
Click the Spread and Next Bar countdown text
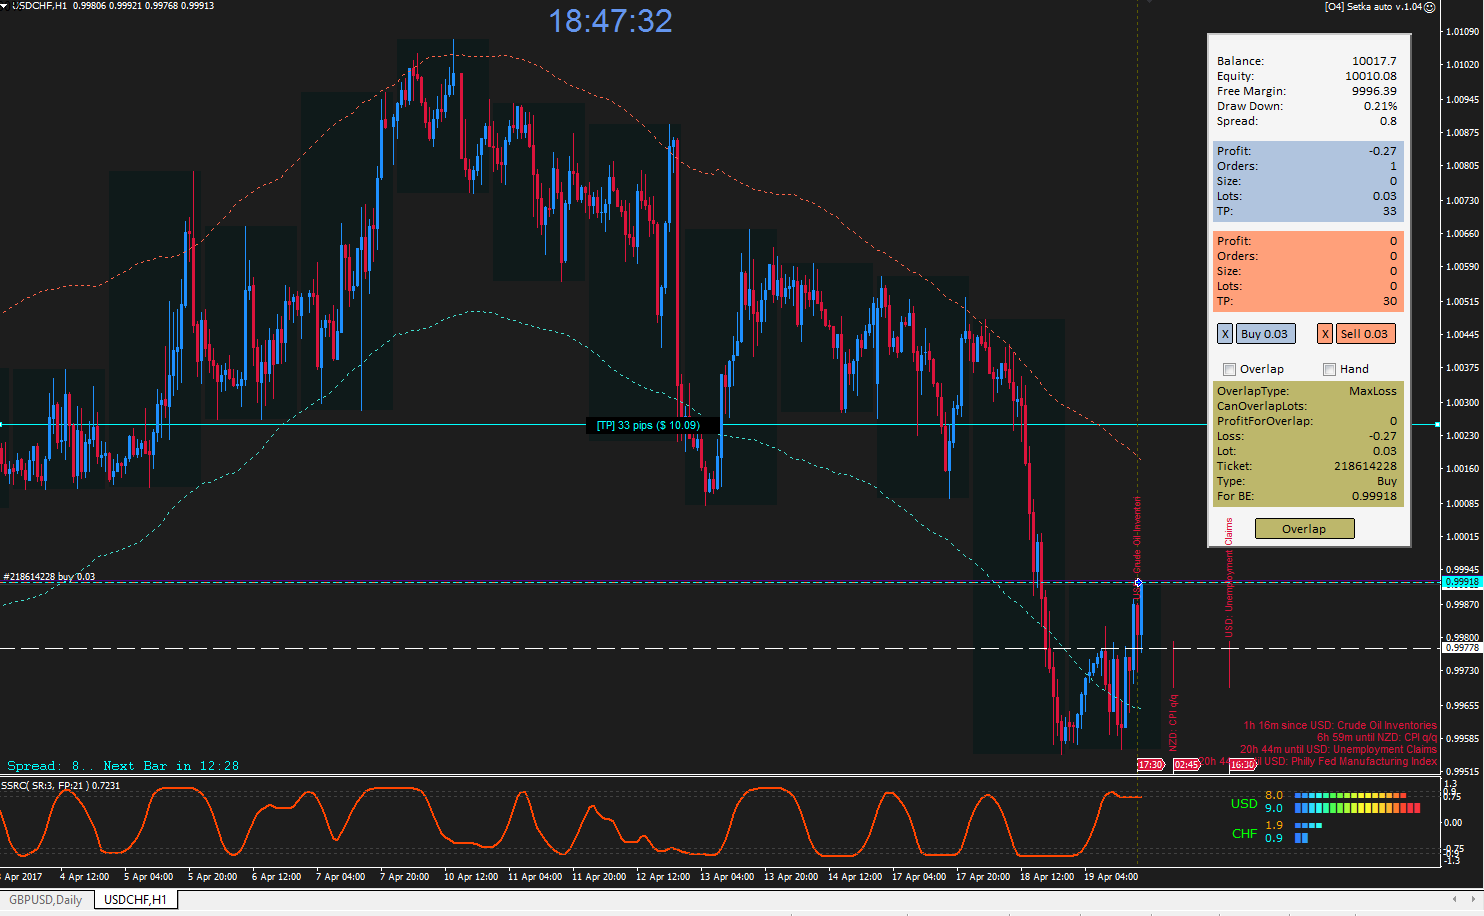[x=123, y=766]
